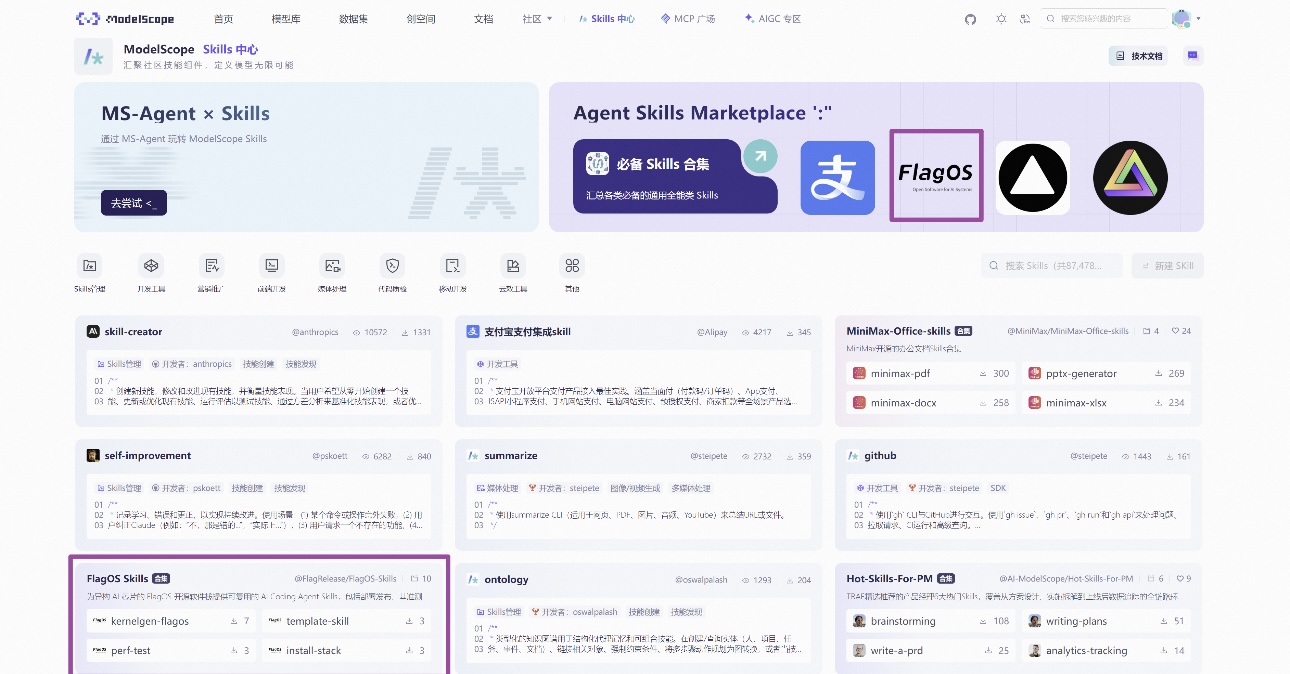Open the 必备 Skills 合集 card

coord(675,176)
